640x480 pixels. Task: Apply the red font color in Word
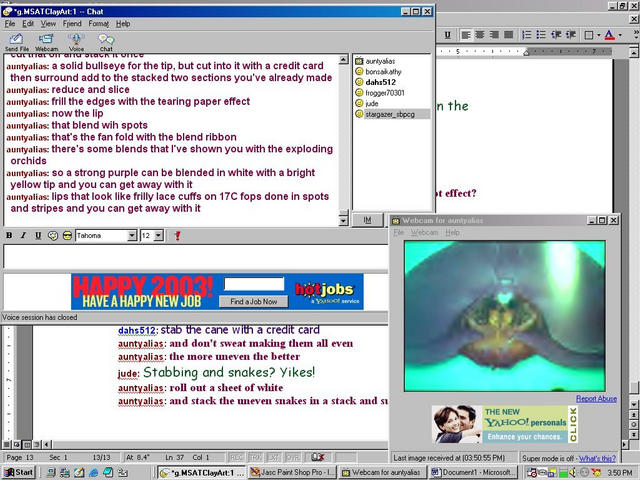tap(609, 35)
